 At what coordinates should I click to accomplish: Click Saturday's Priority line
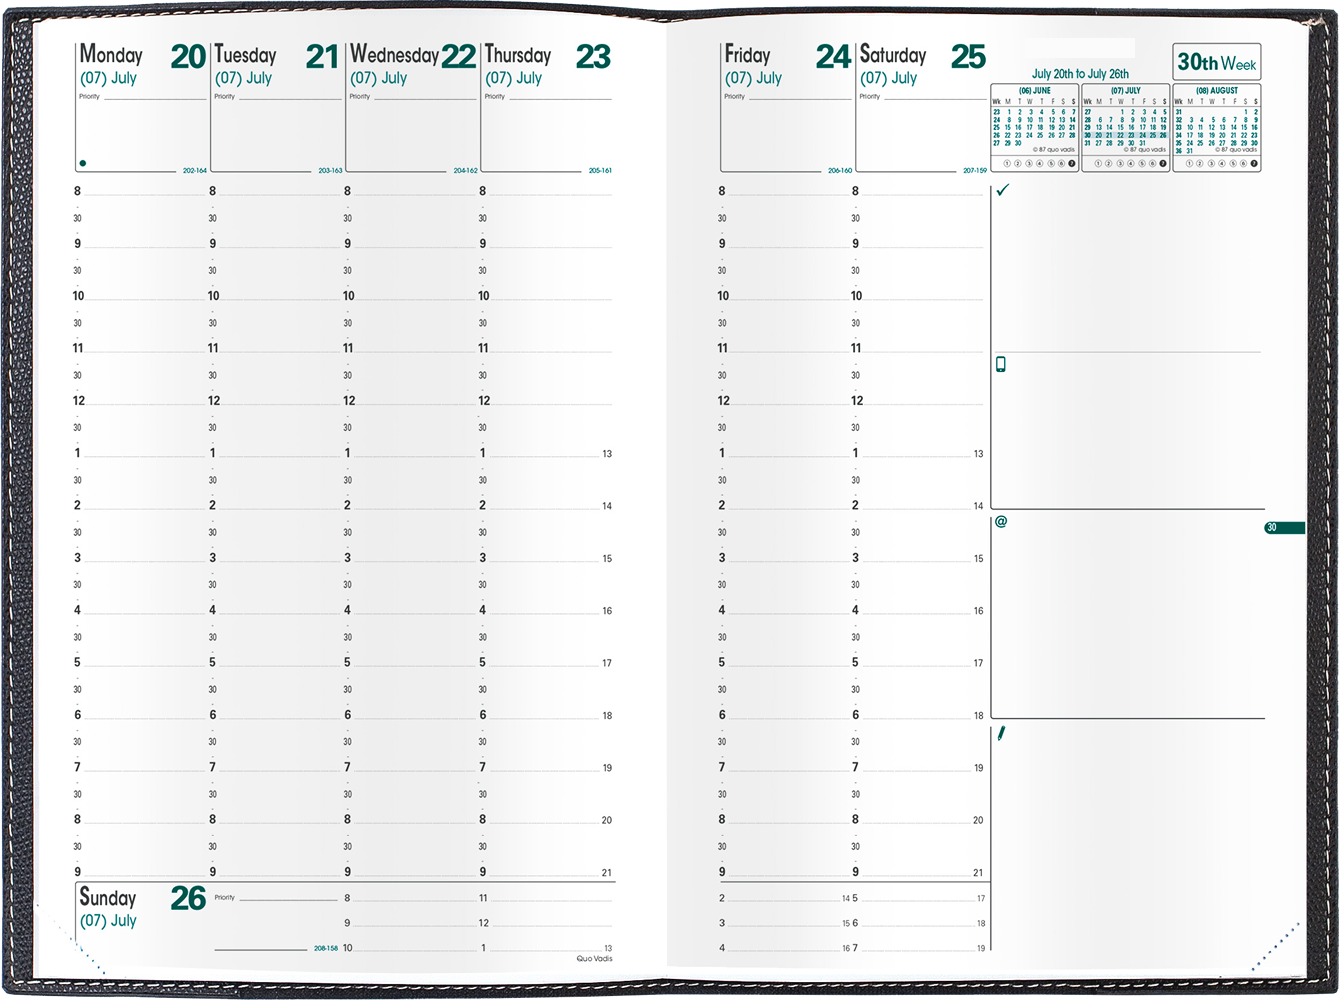click(x=922, y=97)
